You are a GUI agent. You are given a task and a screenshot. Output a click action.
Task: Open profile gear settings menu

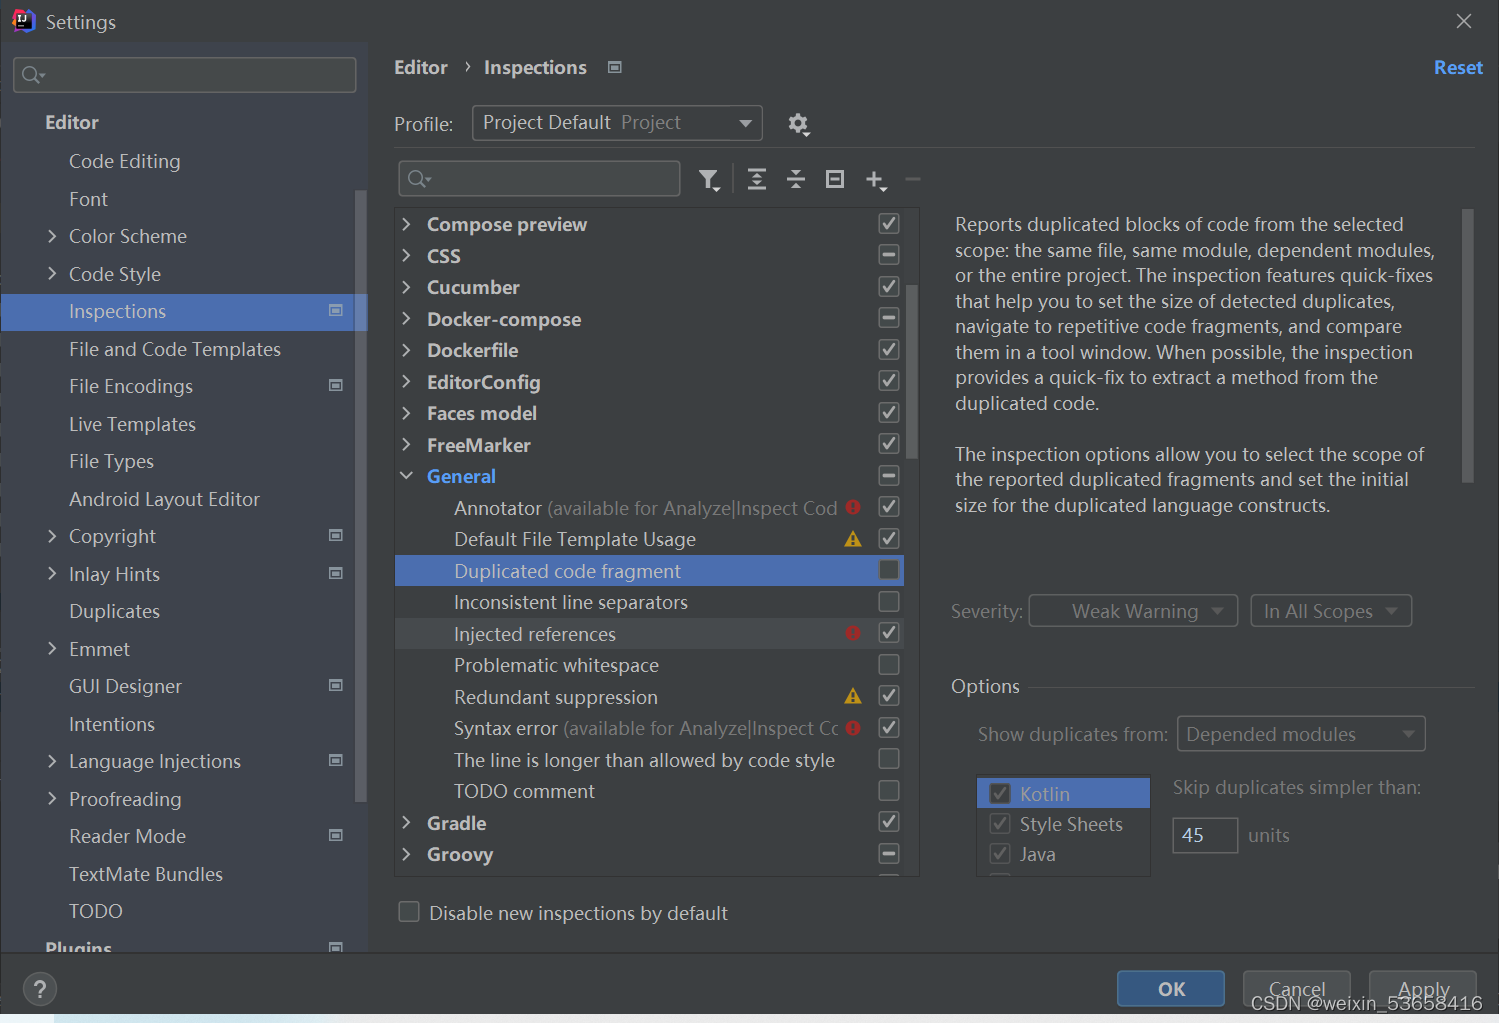click(798, 124)
